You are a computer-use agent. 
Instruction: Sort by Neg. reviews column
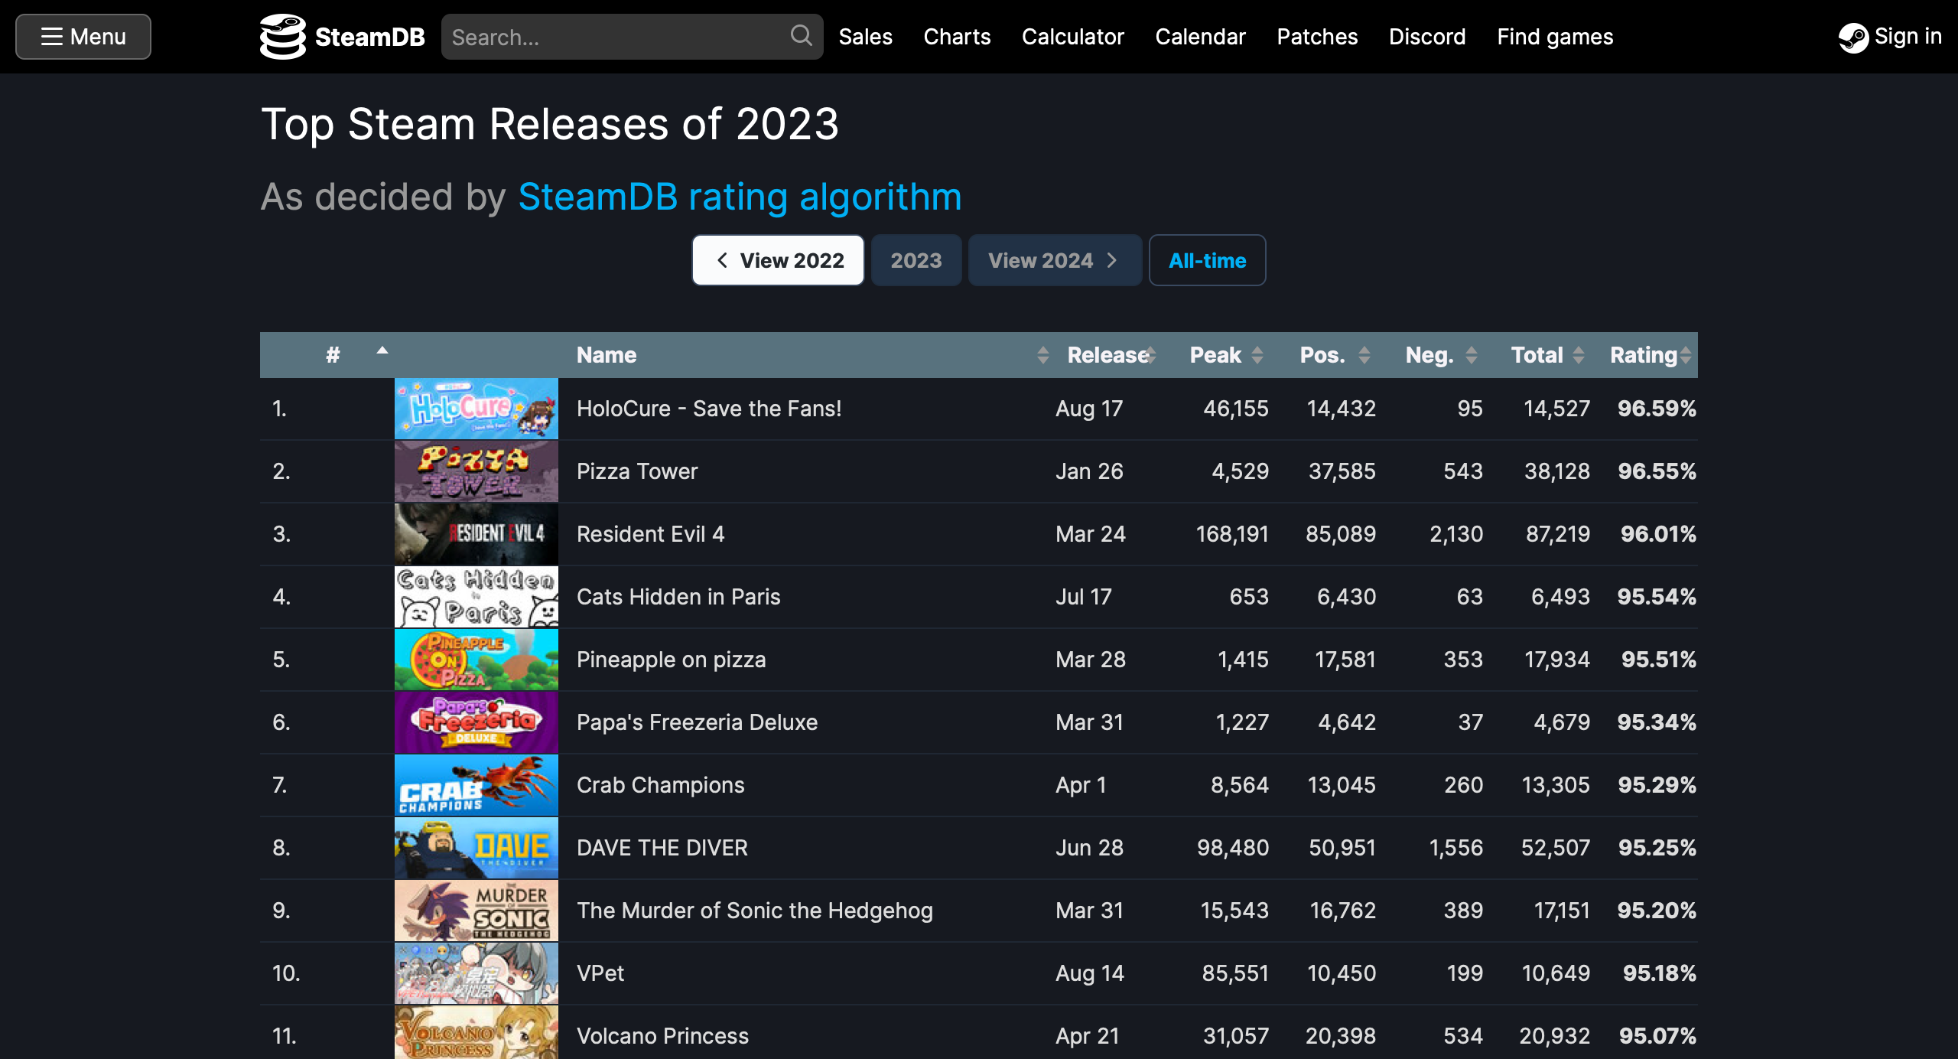pos(1439,355)
